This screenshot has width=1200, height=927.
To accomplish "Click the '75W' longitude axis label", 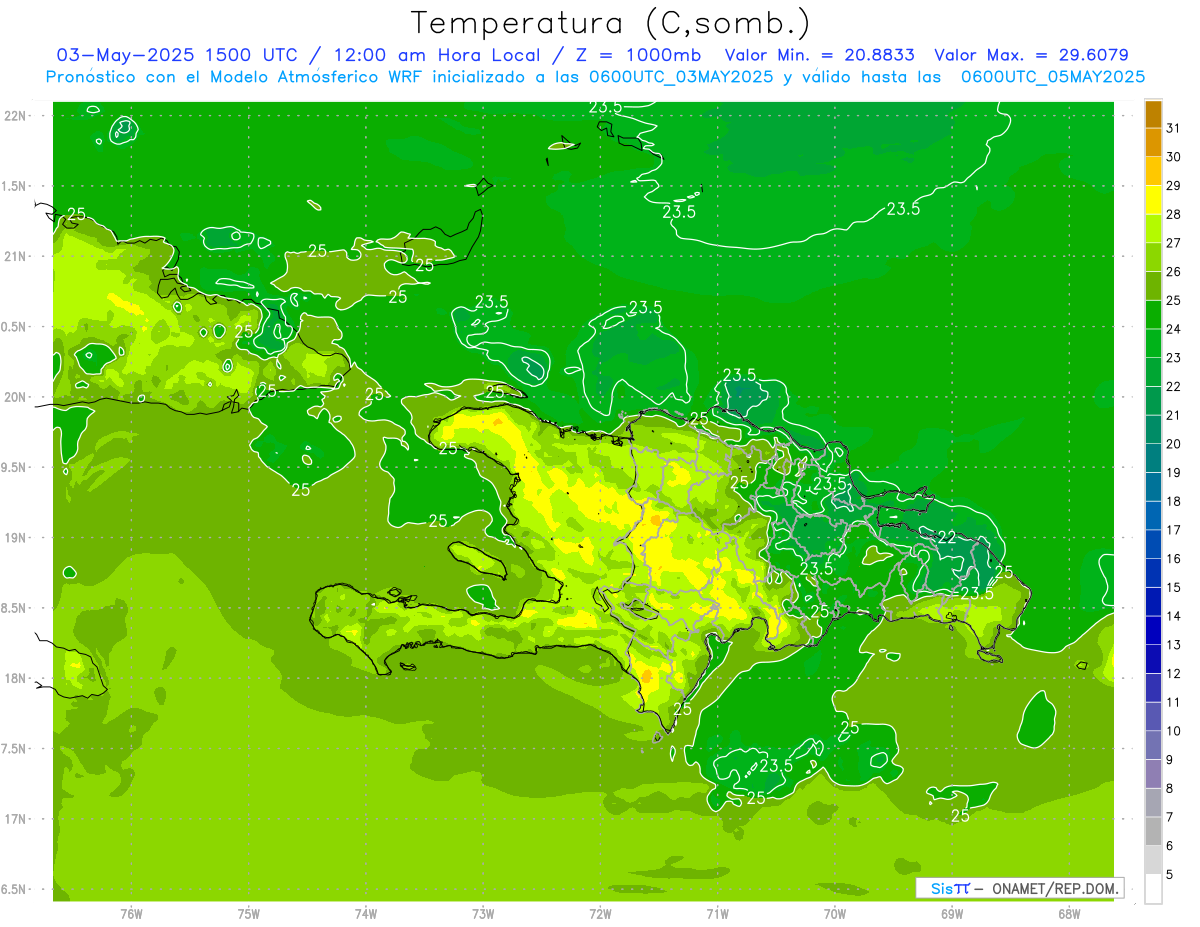I will 249,913.
